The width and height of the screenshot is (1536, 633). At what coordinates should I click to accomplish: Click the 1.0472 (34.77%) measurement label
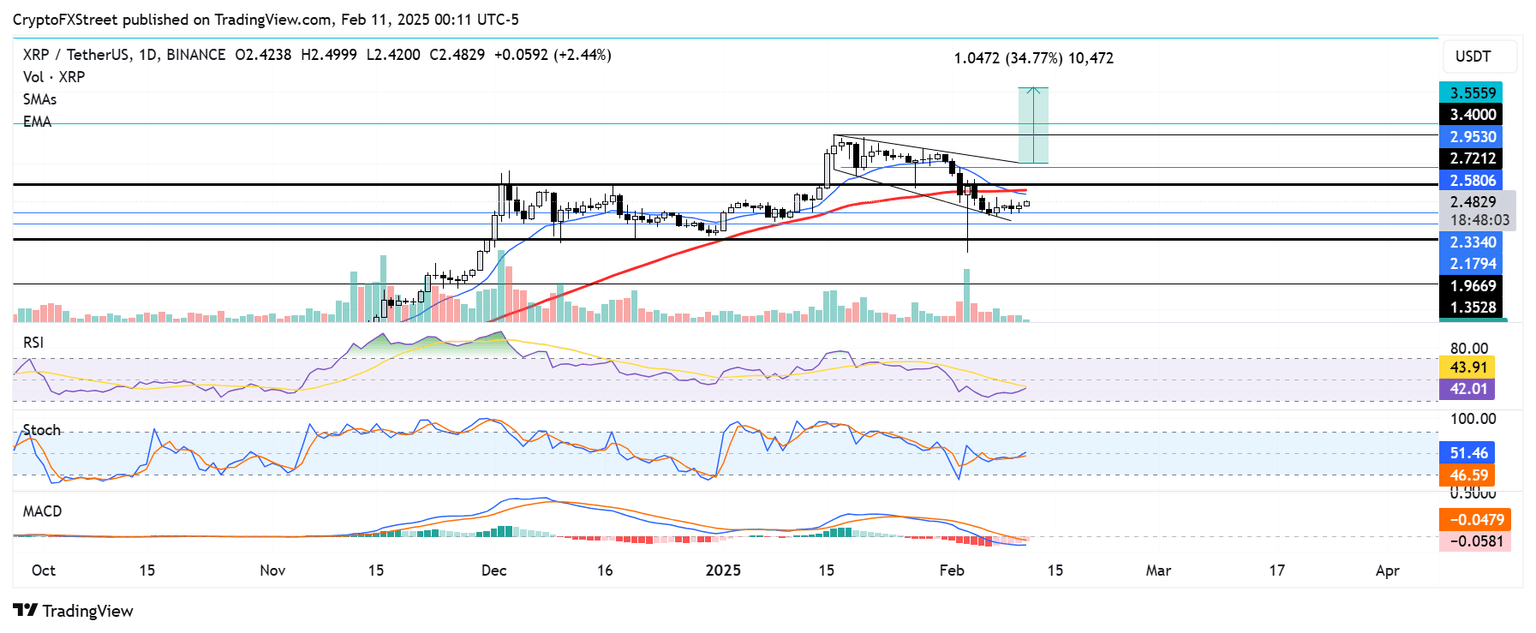(1033, 58)
